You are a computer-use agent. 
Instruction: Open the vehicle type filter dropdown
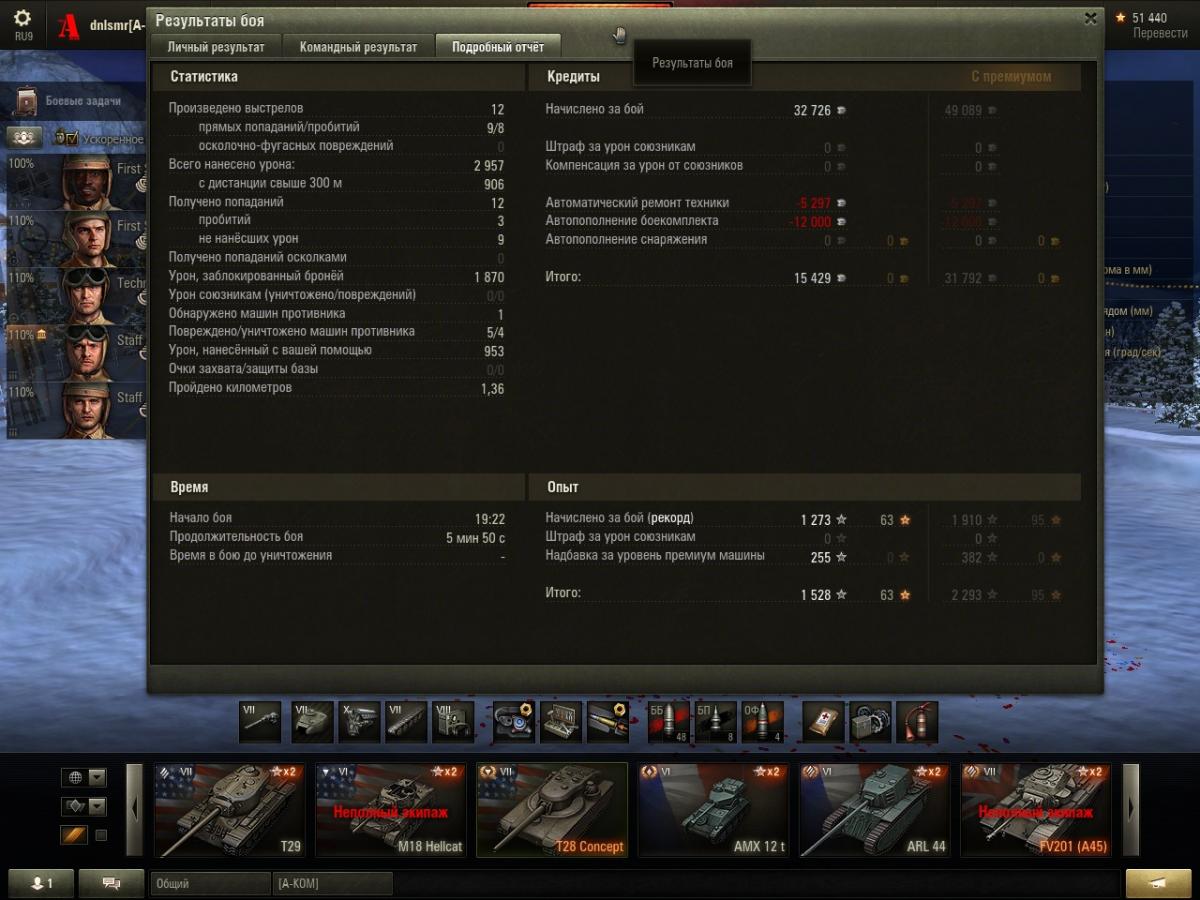coord(84,806)
